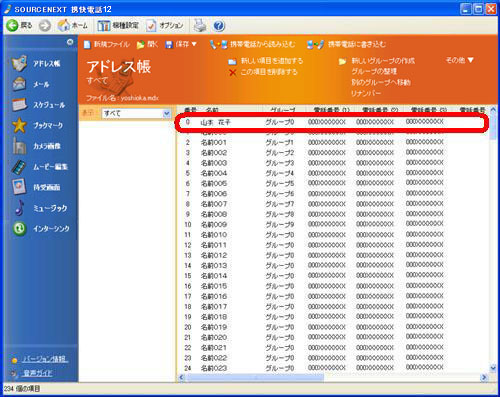500x397 pixels.
Task: Sort by グループ column header
Action: coord(283,110)
